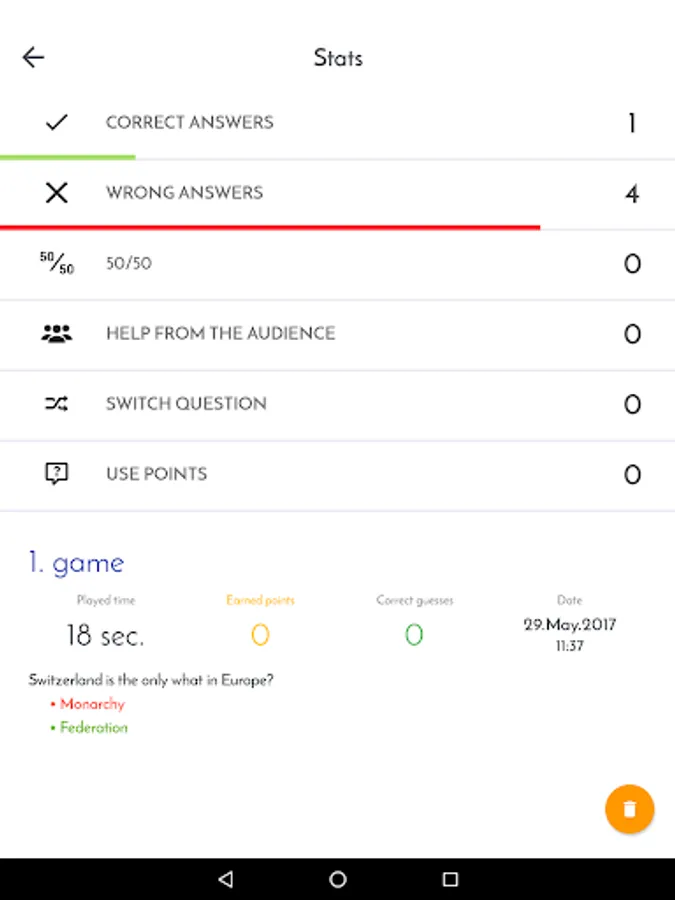Select the CORRECT ANSWERS row label
This screenshot has height=900, width=675.
(x=190, y=123)
